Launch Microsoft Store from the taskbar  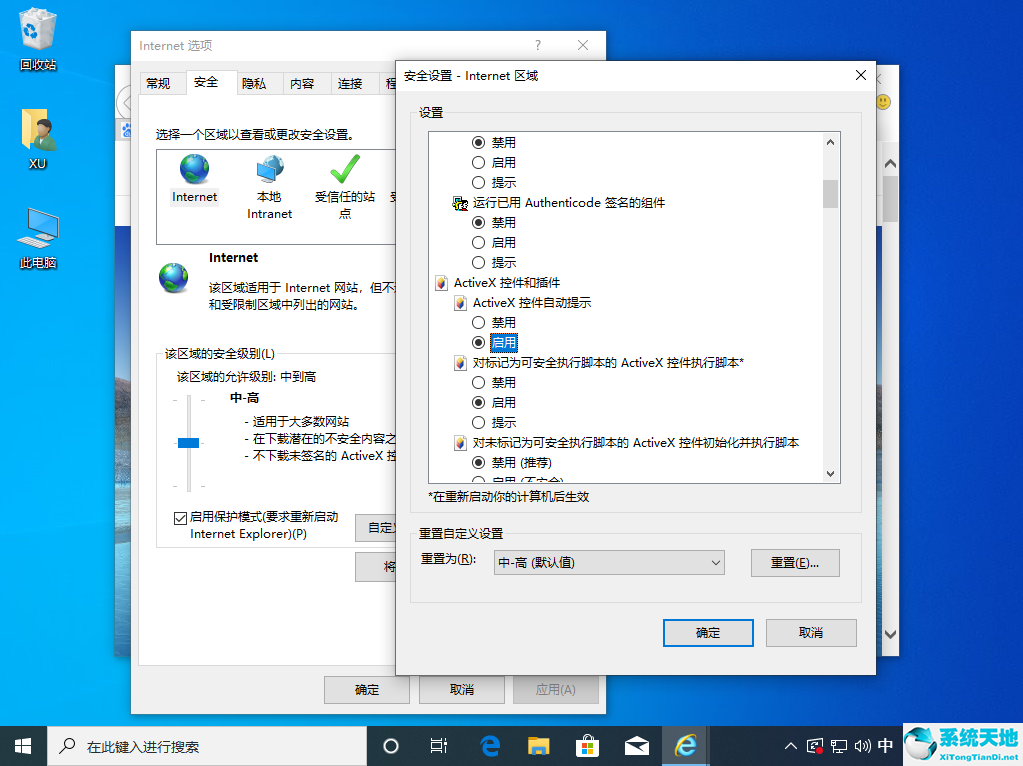(x=587, y=745)
